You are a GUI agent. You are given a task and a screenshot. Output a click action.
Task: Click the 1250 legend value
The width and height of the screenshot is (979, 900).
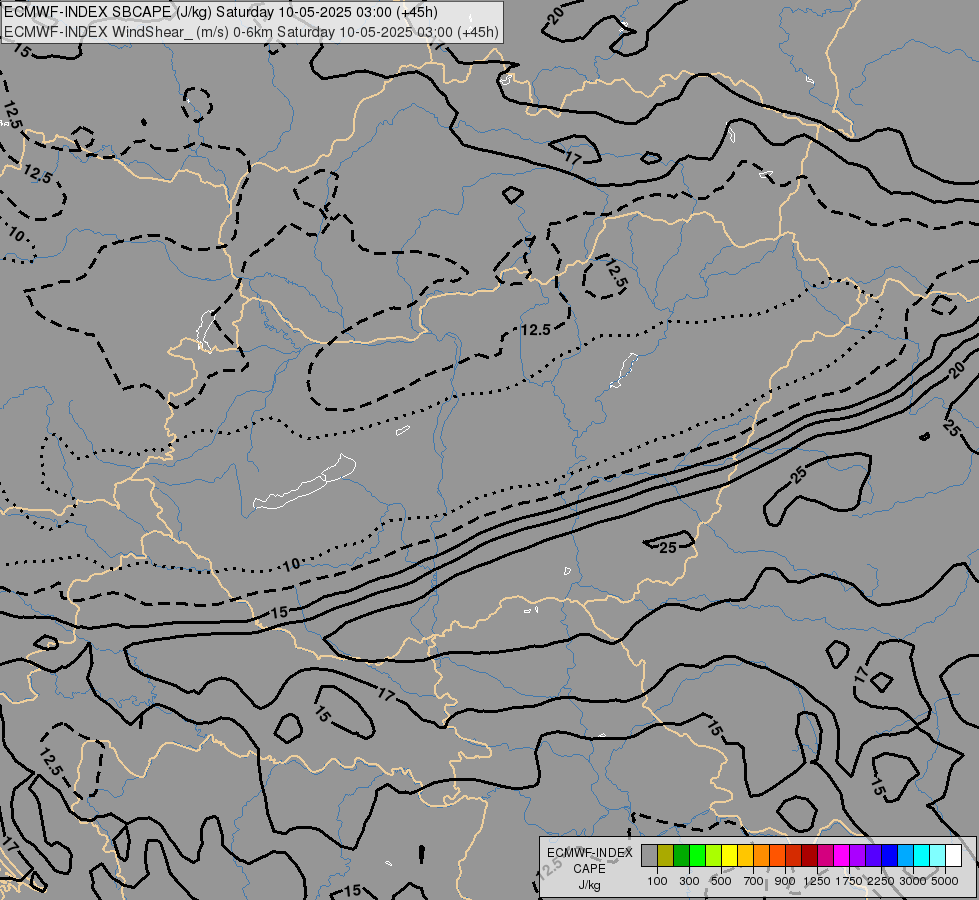tap(817, 881)
